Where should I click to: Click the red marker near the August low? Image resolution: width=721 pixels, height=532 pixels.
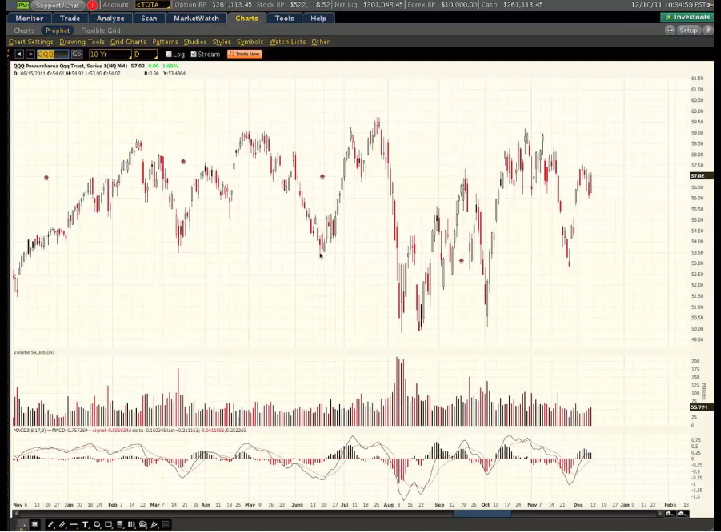461,261
